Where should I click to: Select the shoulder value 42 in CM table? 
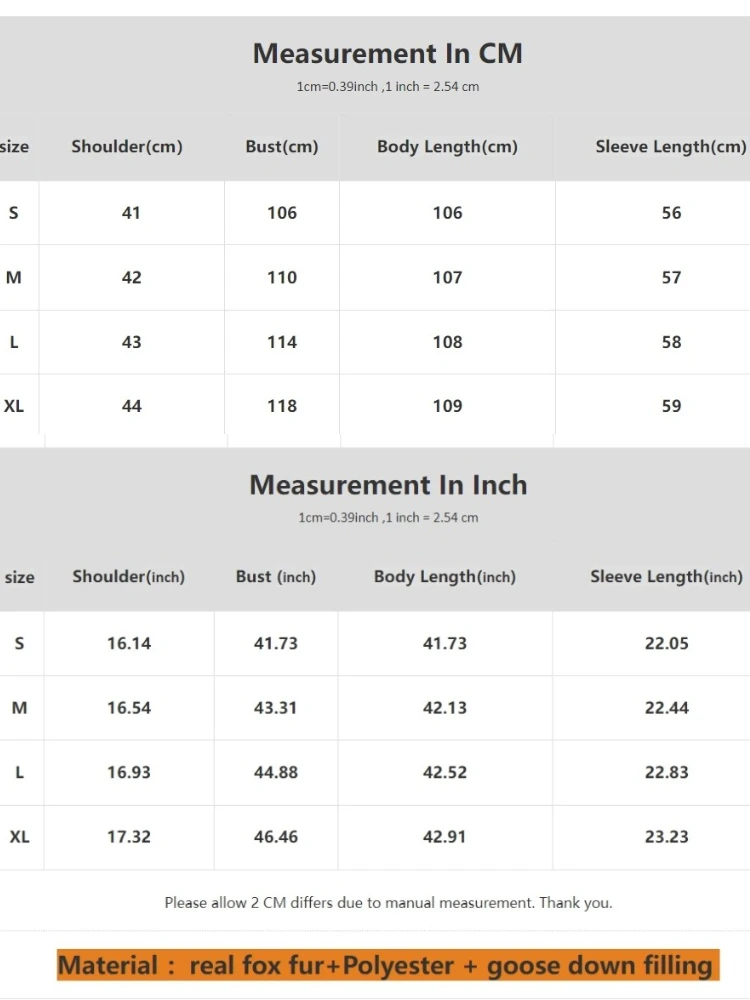pos(131,277)
